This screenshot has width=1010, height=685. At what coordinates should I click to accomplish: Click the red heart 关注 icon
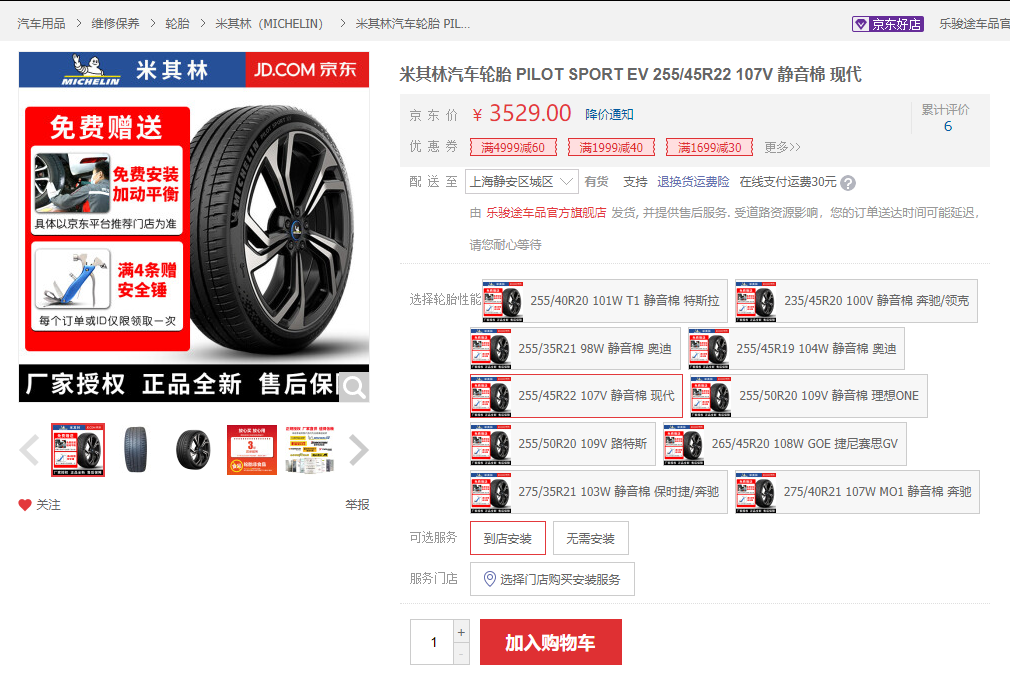25,505
